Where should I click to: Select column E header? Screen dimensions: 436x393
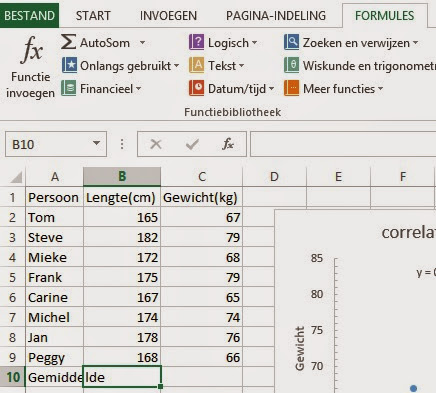(338, 177)
